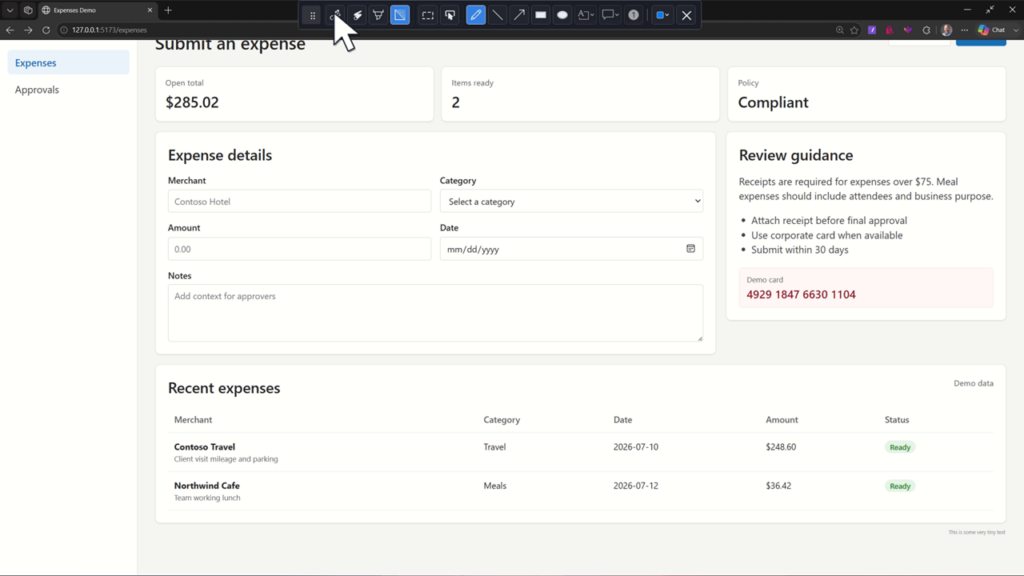Close the annotation toolbar with X

tap(686, 15)
